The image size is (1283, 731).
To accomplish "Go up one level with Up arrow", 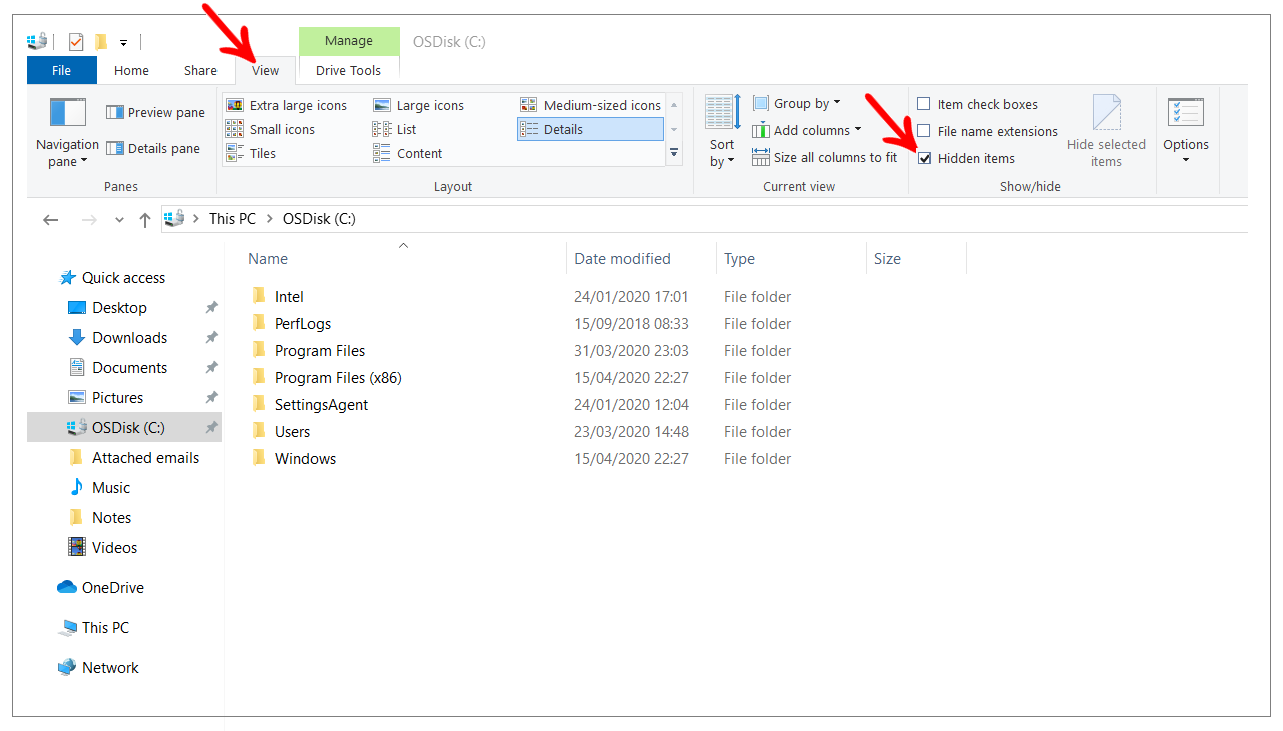I will point(145,220).
